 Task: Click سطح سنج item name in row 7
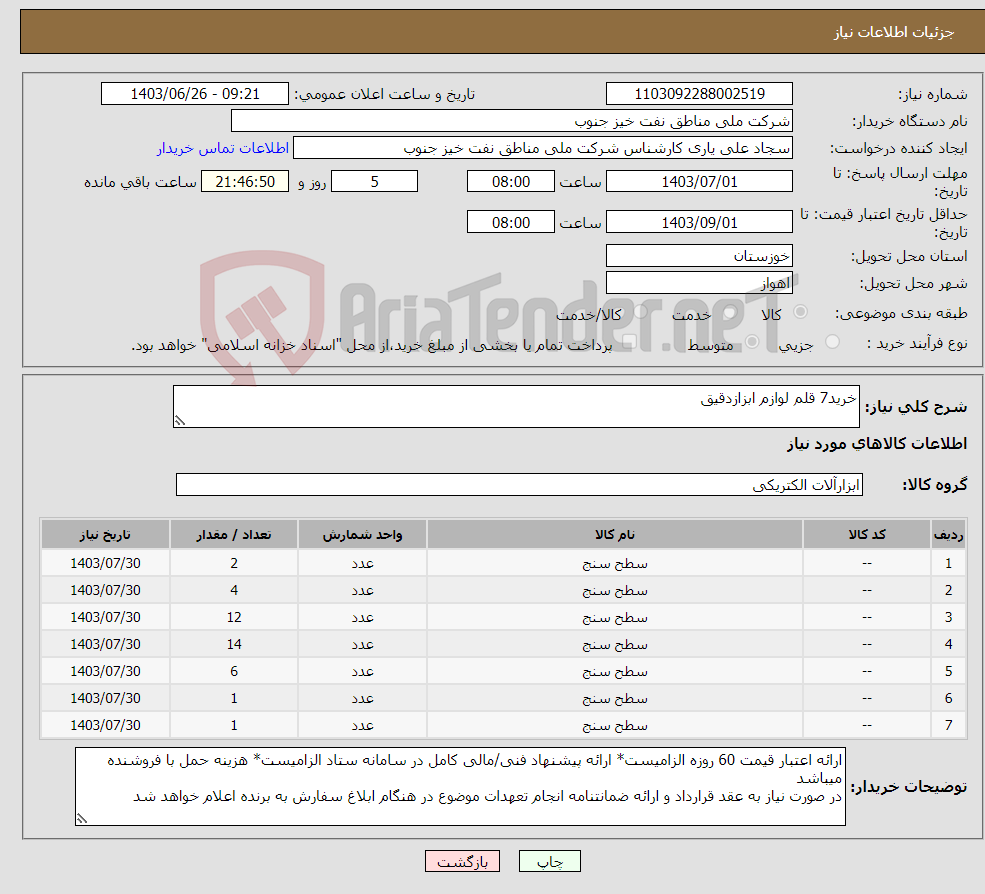tap(615, 726)
